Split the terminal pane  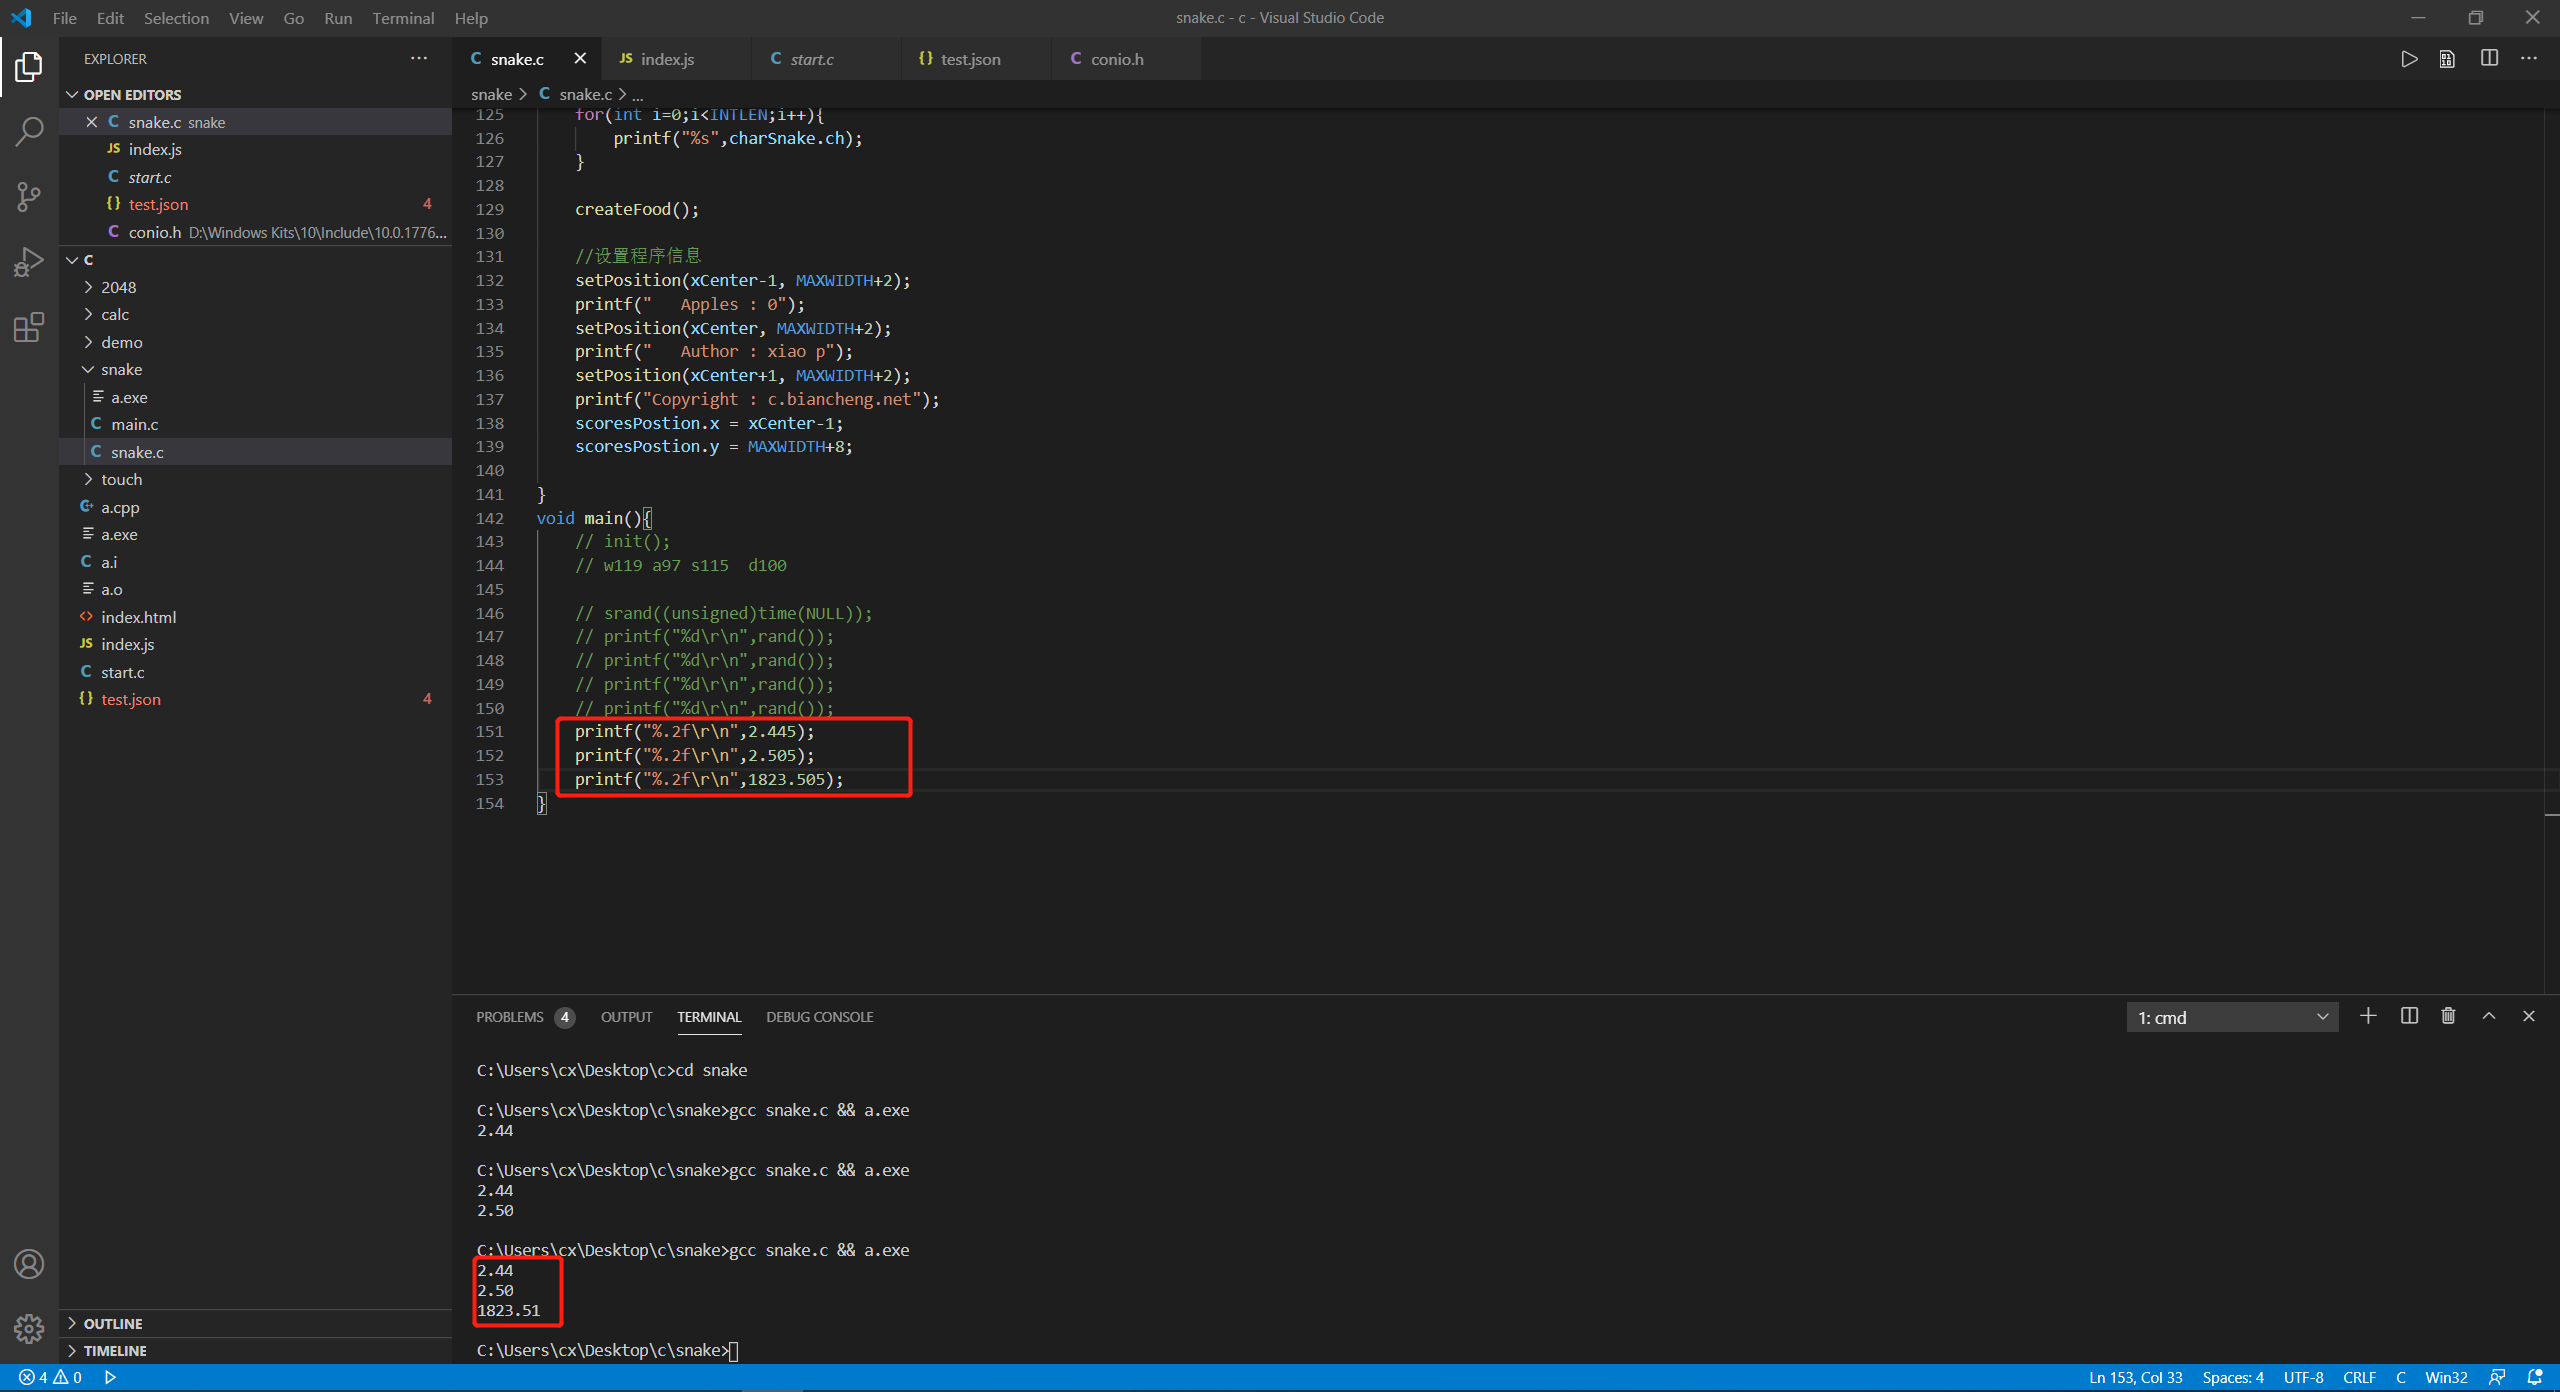2409,1016
